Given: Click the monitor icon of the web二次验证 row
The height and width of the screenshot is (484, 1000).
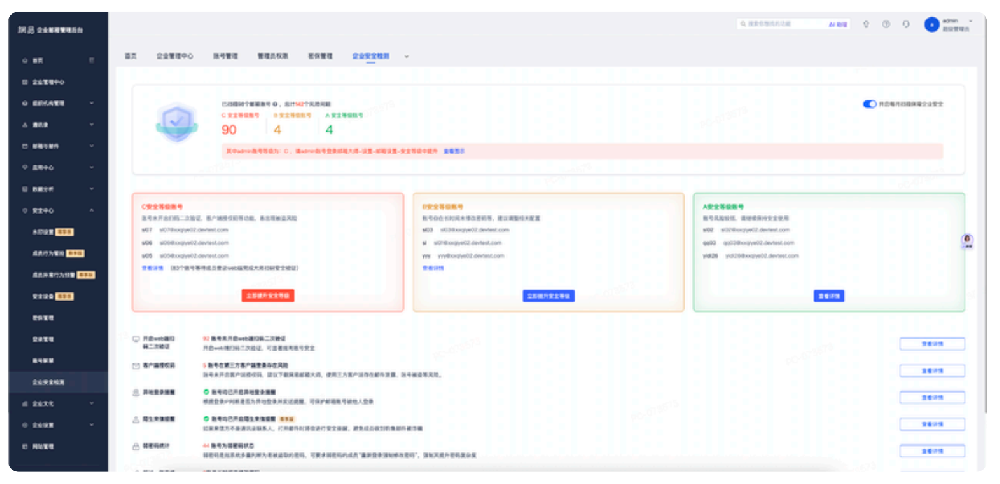Looking at the screenshot, I should 136,339.
